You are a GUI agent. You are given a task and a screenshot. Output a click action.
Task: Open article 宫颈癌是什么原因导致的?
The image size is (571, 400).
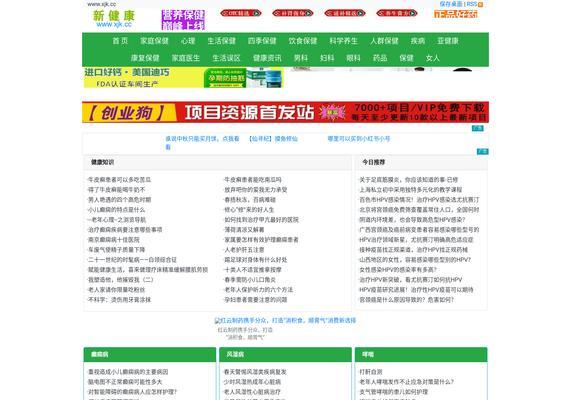[406, 300]
